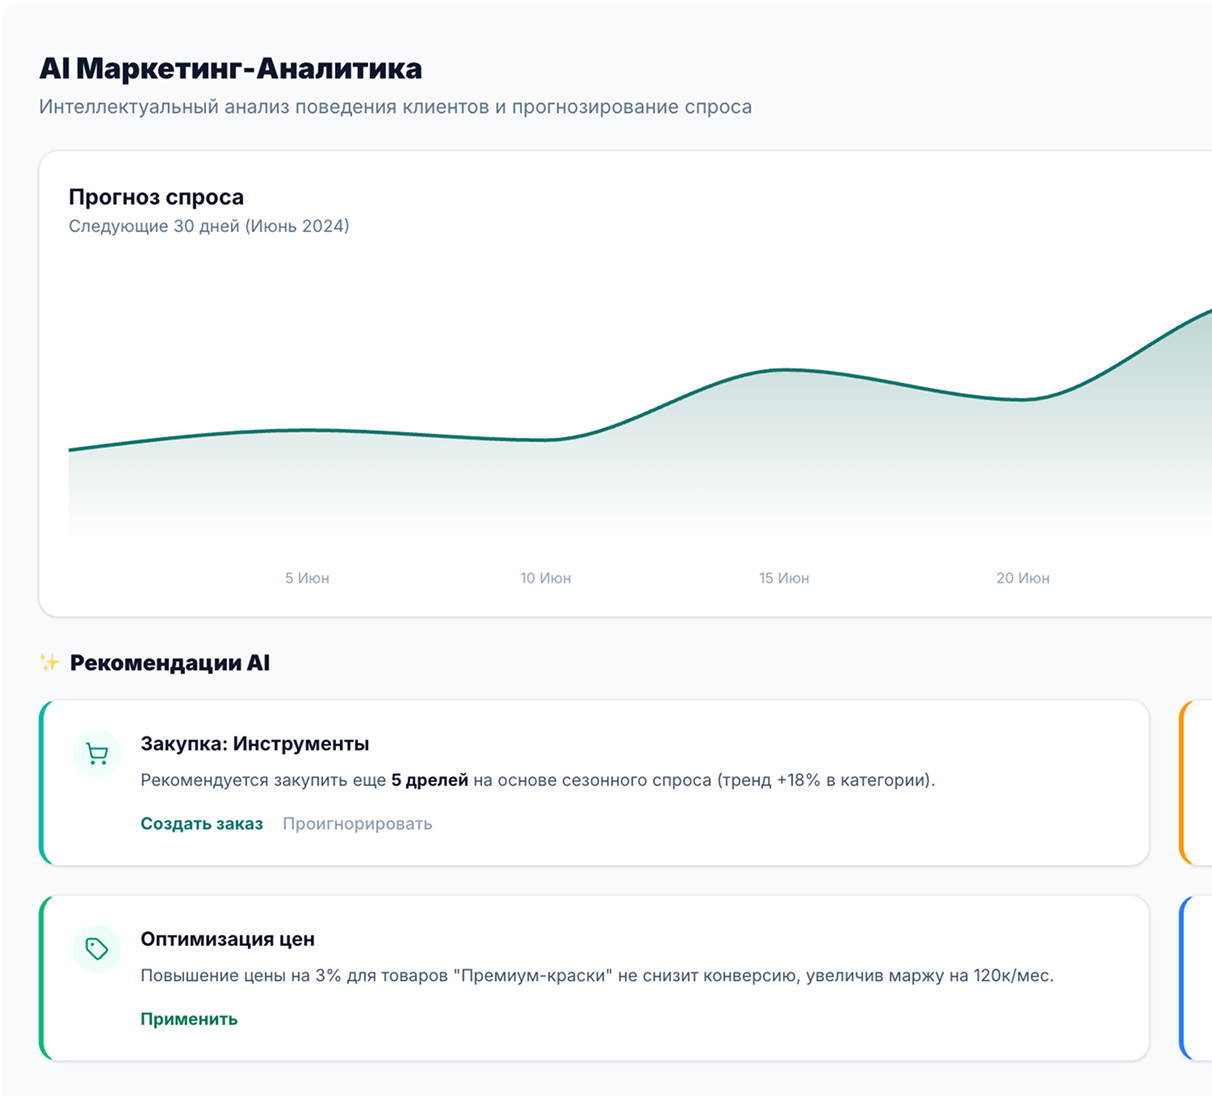Select the 15 Июн axis label

pos(784,578)
